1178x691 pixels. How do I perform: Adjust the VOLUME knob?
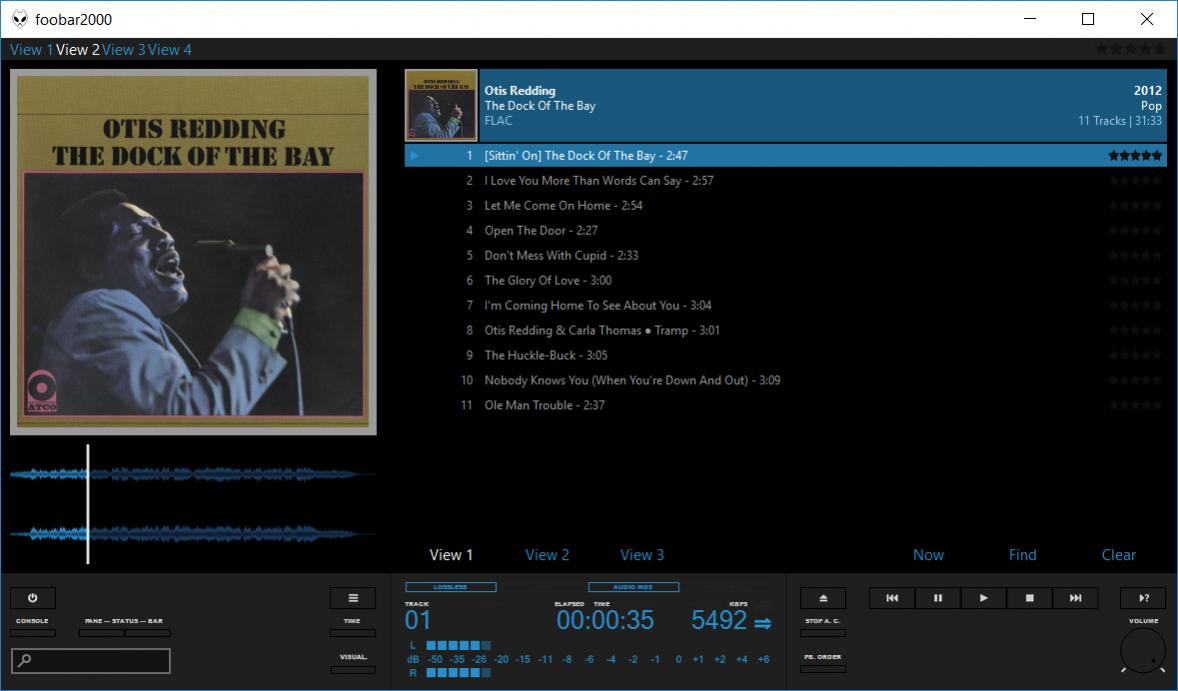[x=1143, y=650]
